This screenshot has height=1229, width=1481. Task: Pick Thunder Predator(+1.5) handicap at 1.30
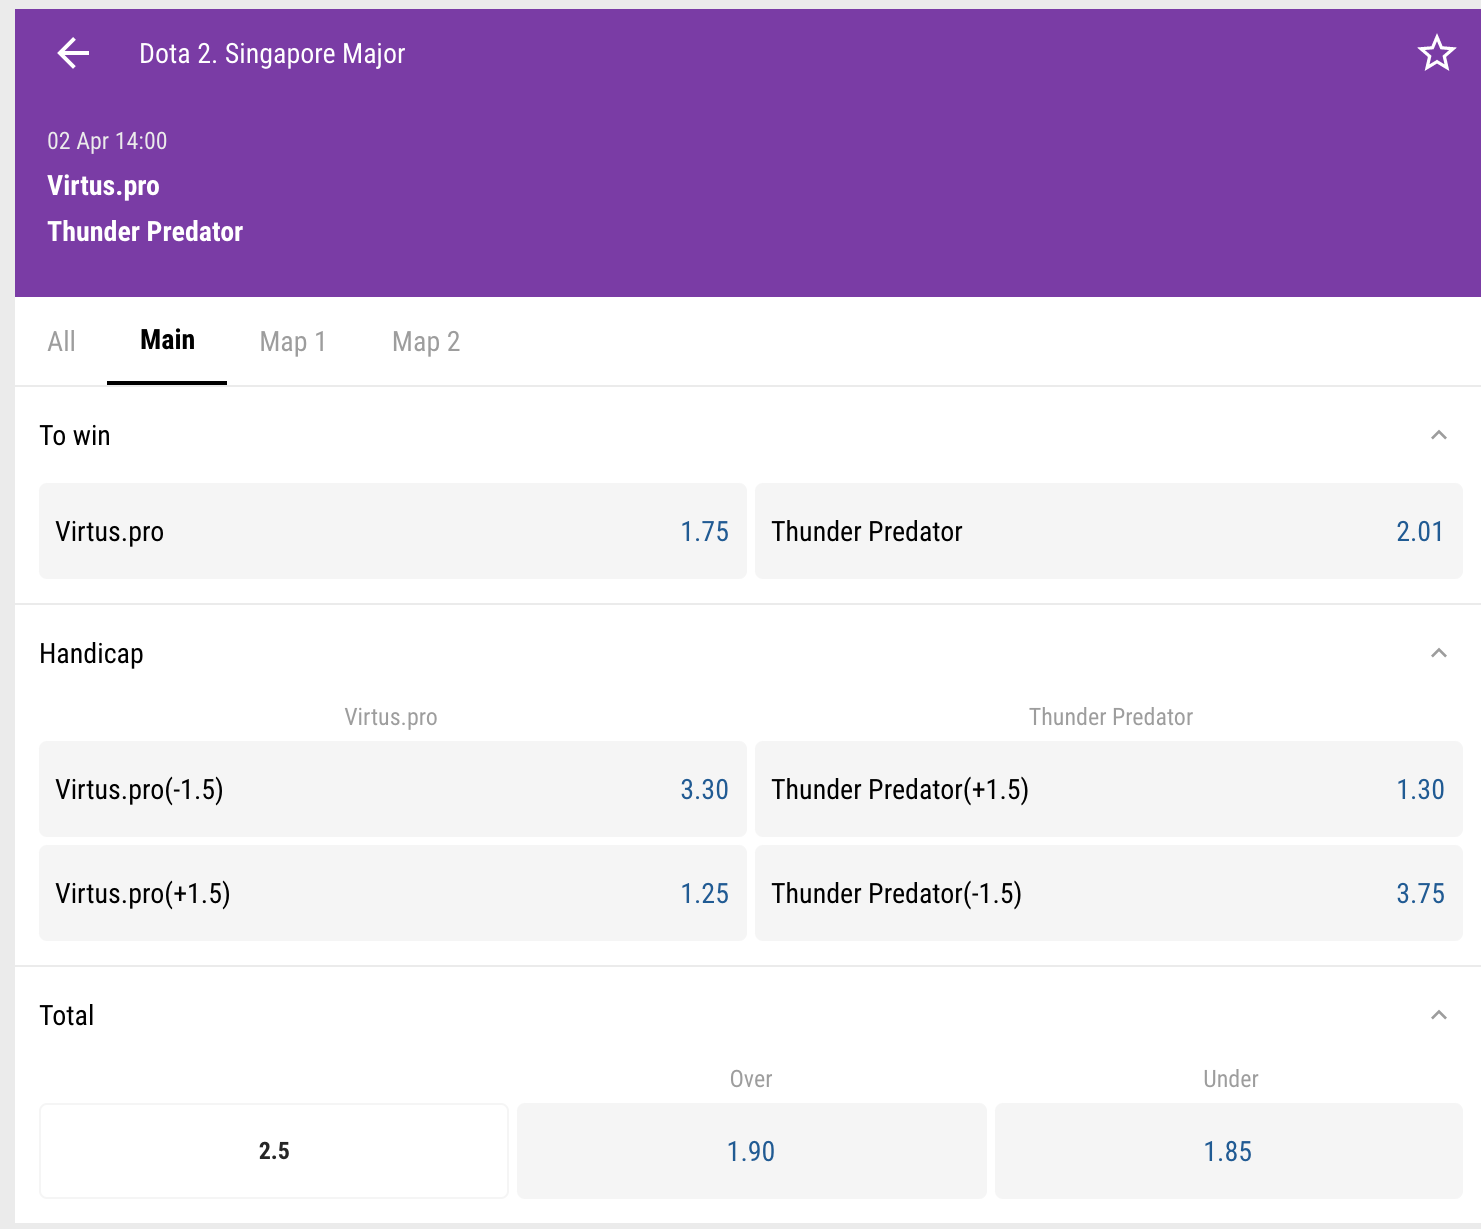pos(1109,789)
